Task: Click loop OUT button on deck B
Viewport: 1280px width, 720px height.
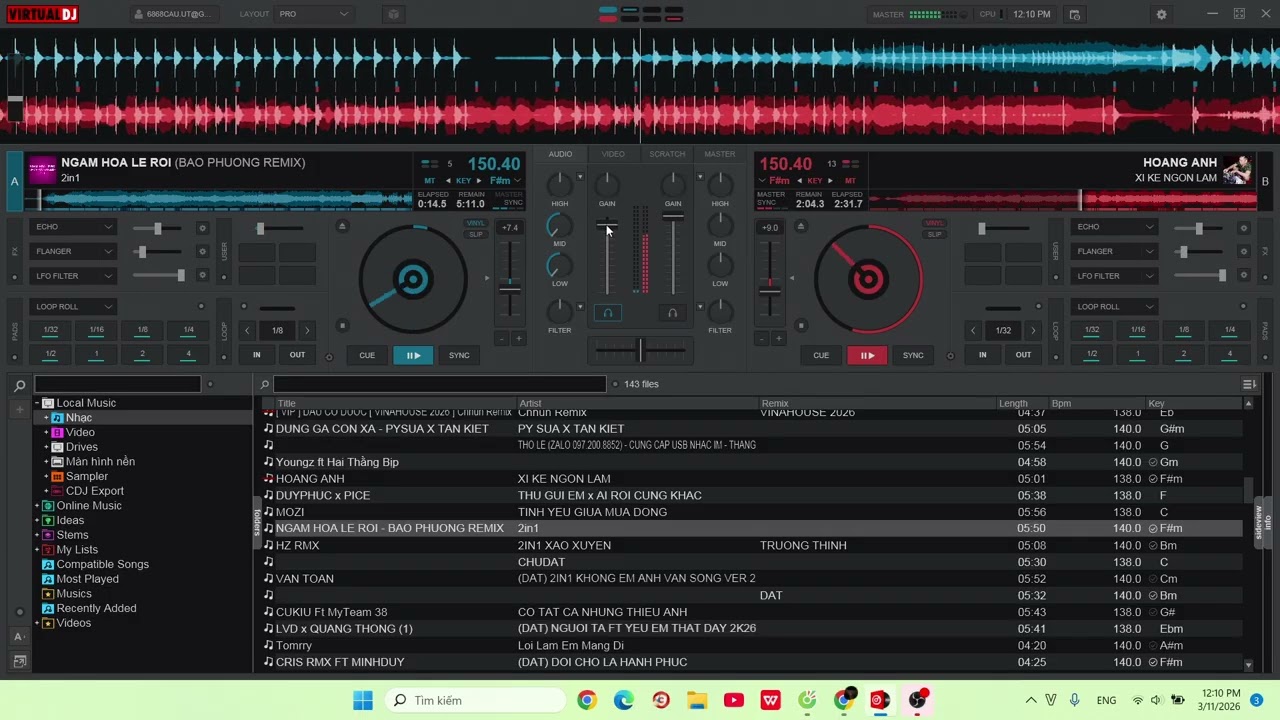Action: pyautogui.click(x=1023, y=355)
